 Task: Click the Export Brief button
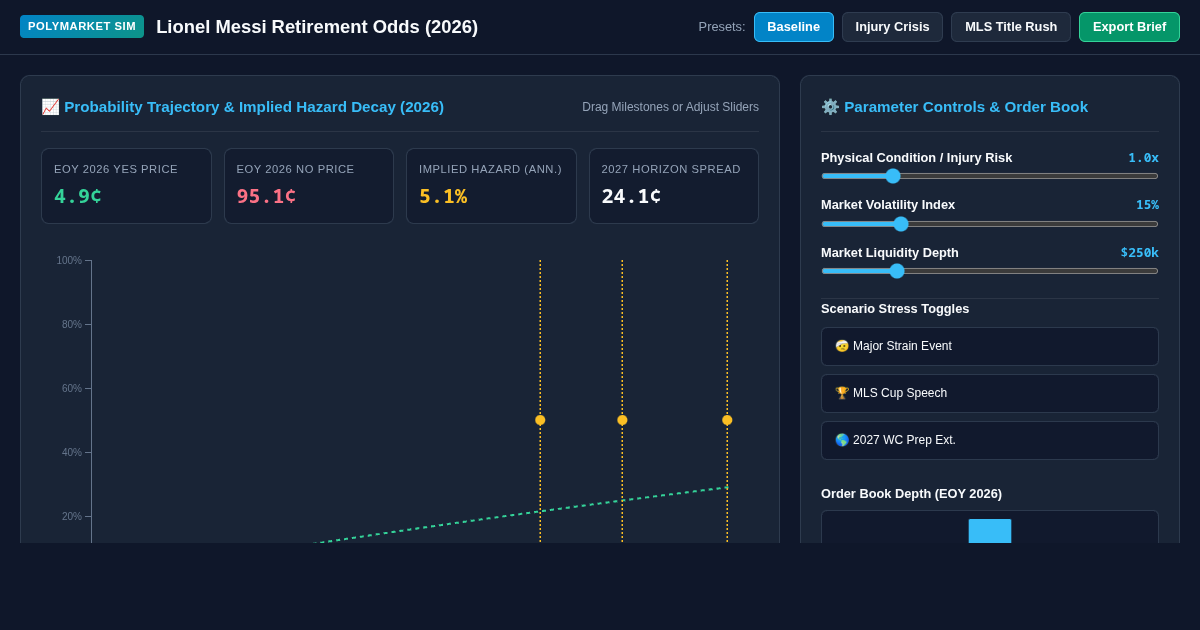tap(1129, 27)
